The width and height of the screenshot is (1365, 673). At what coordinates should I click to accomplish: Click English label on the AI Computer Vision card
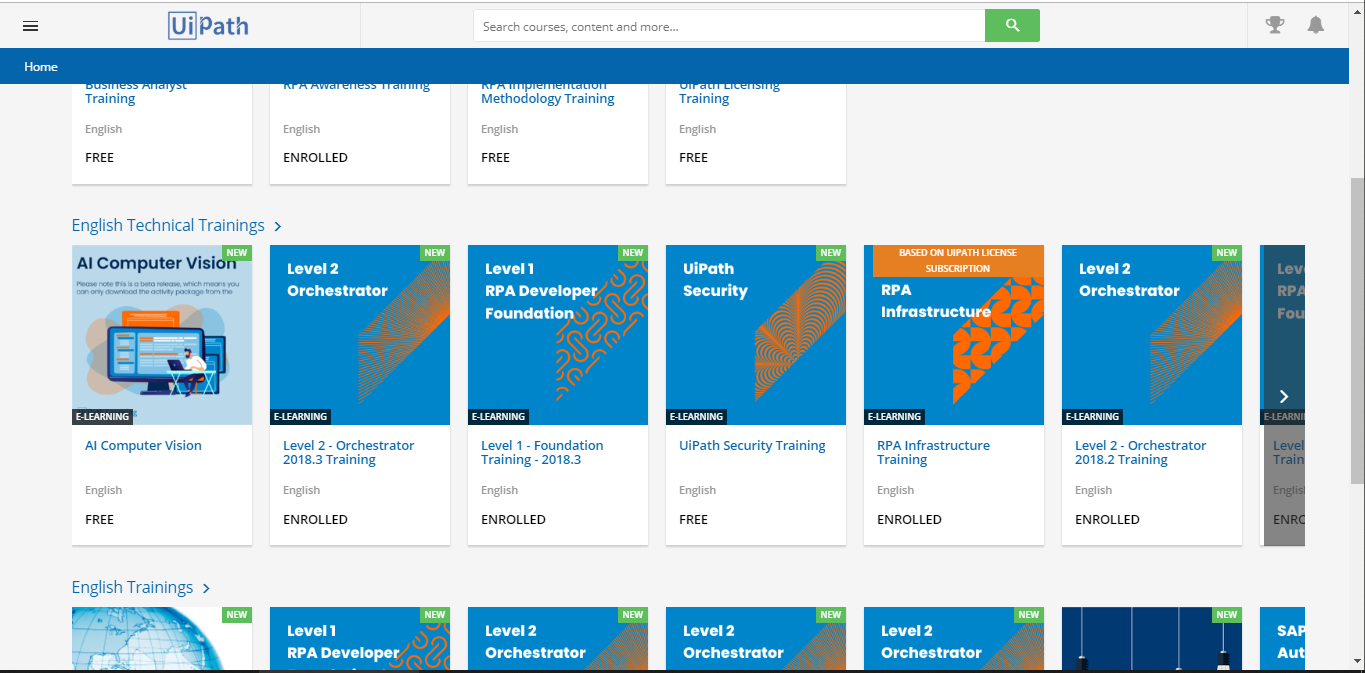click(104, 491)
